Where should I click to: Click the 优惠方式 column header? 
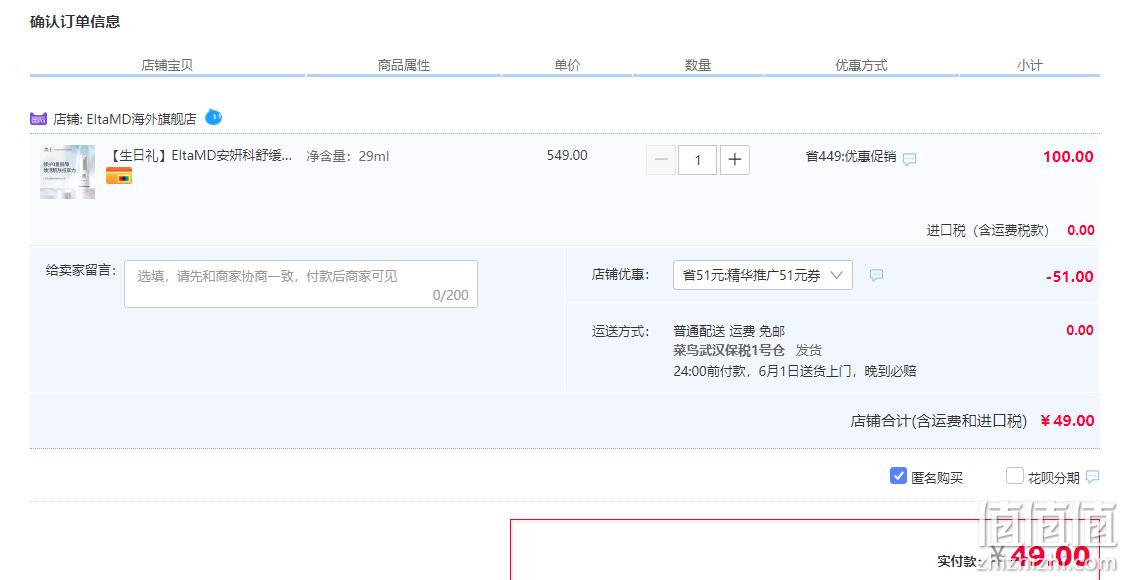coord(861,65)
